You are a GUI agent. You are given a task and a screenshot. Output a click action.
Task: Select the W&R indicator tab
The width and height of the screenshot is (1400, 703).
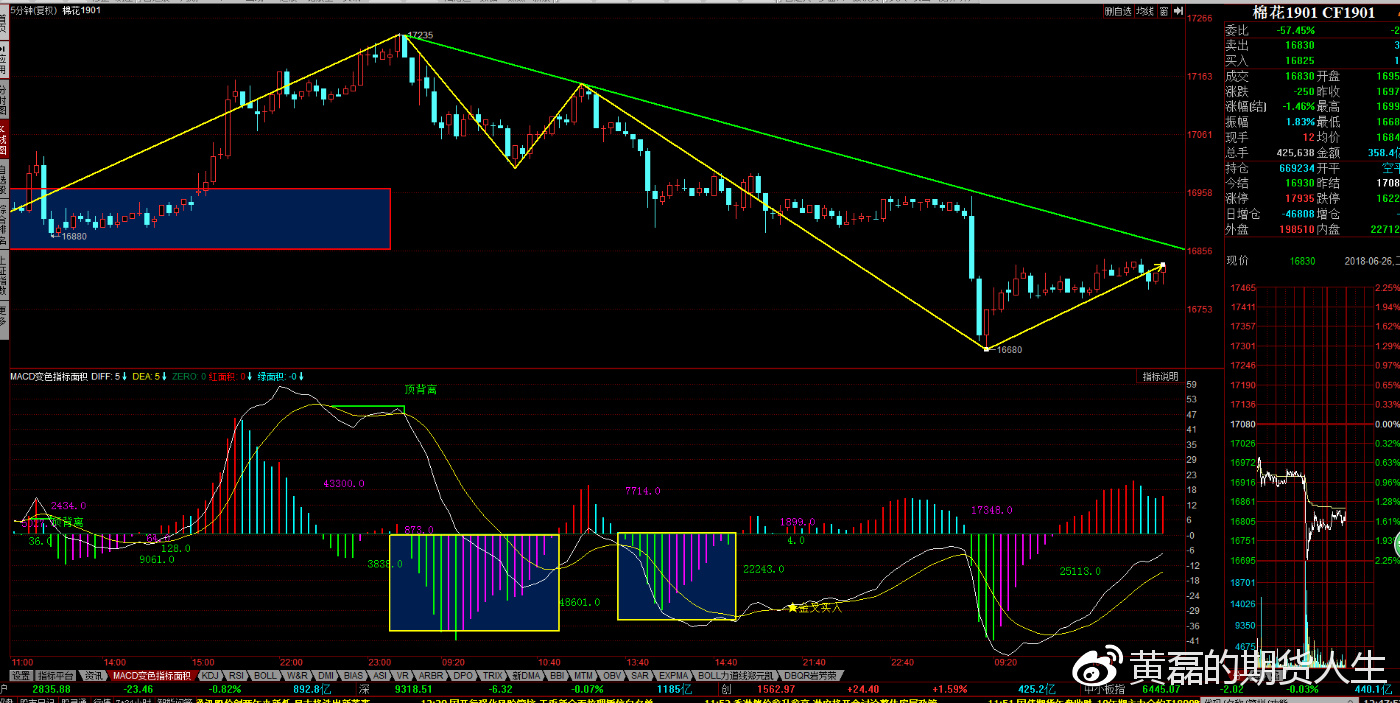coord(297,676)
